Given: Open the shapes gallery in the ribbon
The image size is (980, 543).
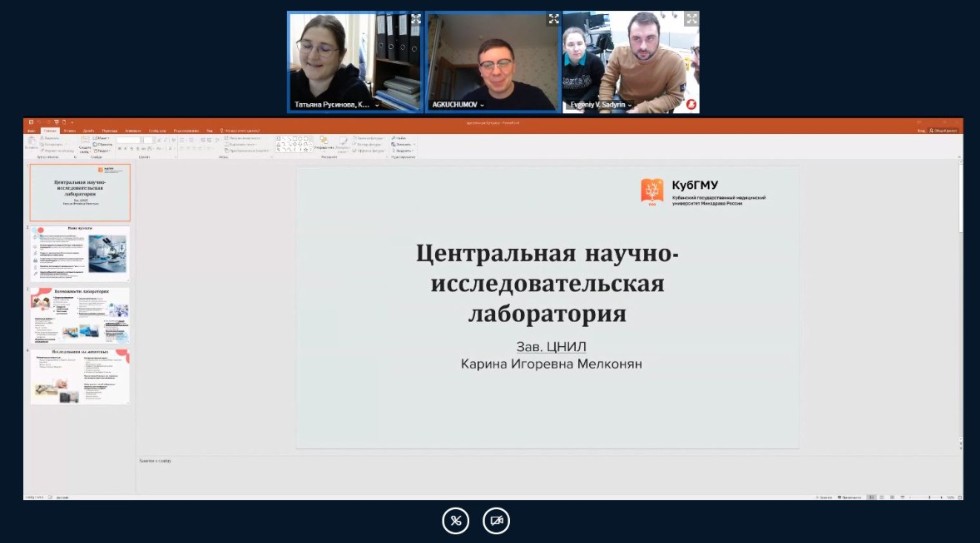Looking at the screenshot, I should (294, 144).
